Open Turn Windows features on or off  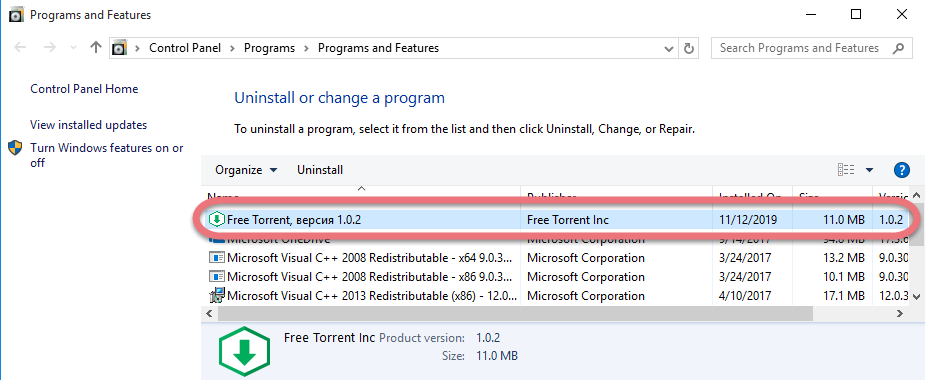107,155
